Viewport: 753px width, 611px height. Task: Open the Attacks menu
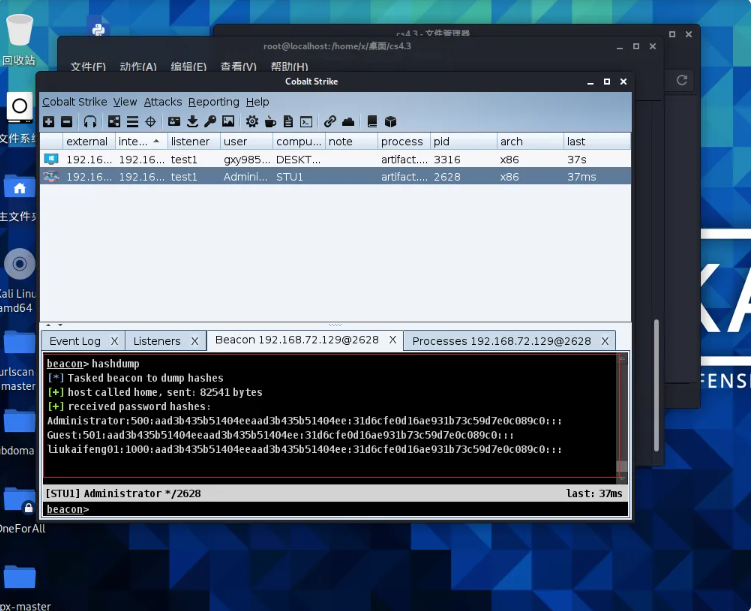point(163,102)
